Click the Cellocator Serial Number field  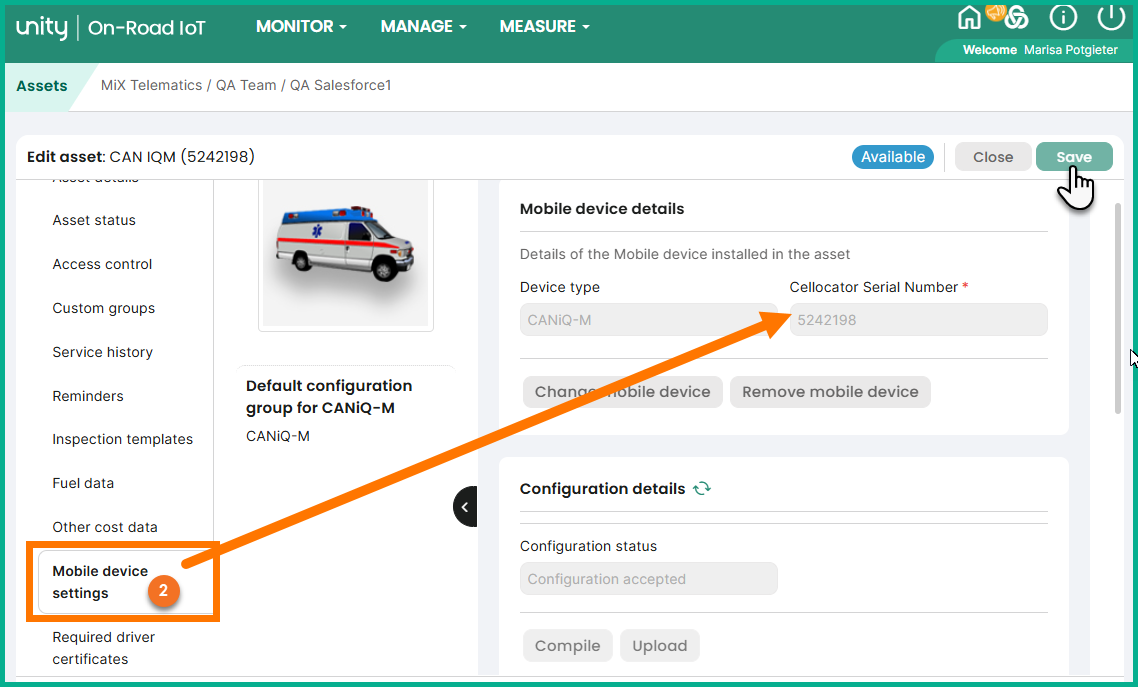coord(918,320)
